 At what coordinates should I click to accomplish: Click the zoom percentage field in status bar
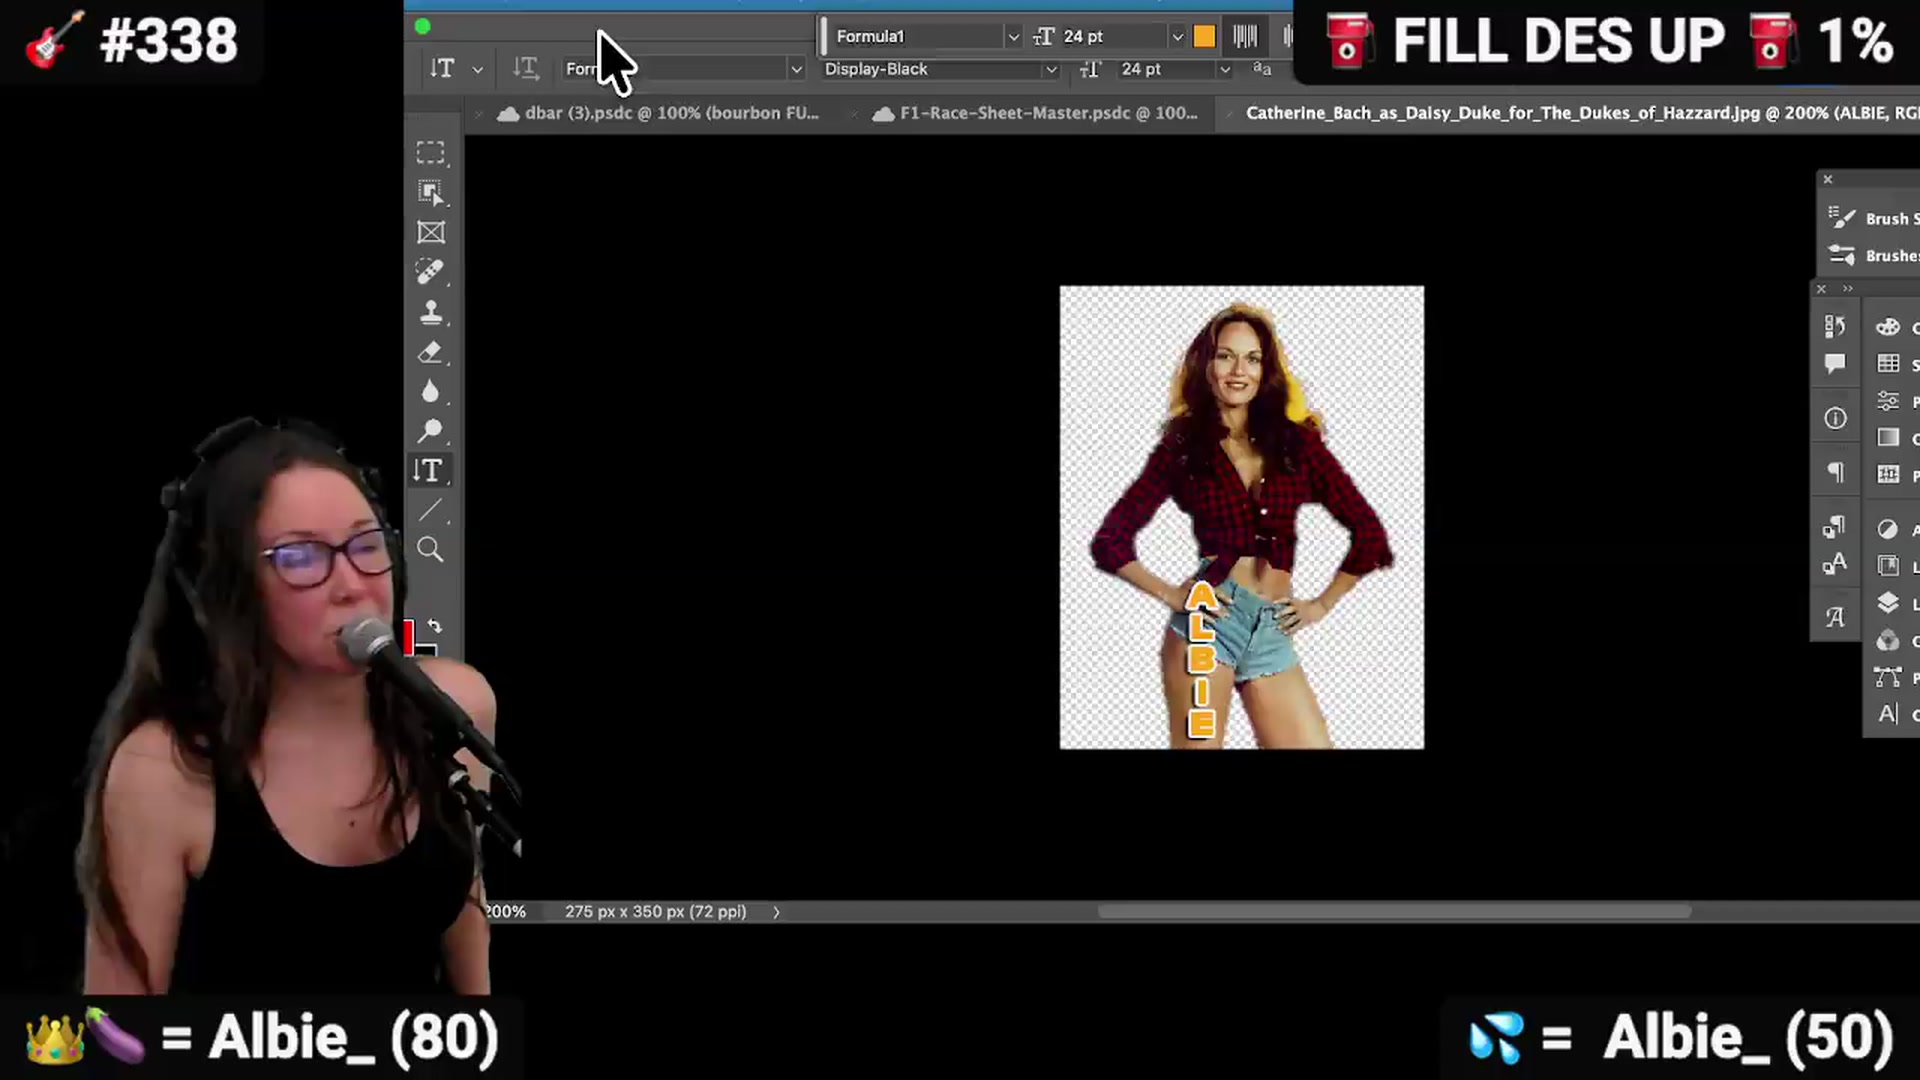click(506, 912)
